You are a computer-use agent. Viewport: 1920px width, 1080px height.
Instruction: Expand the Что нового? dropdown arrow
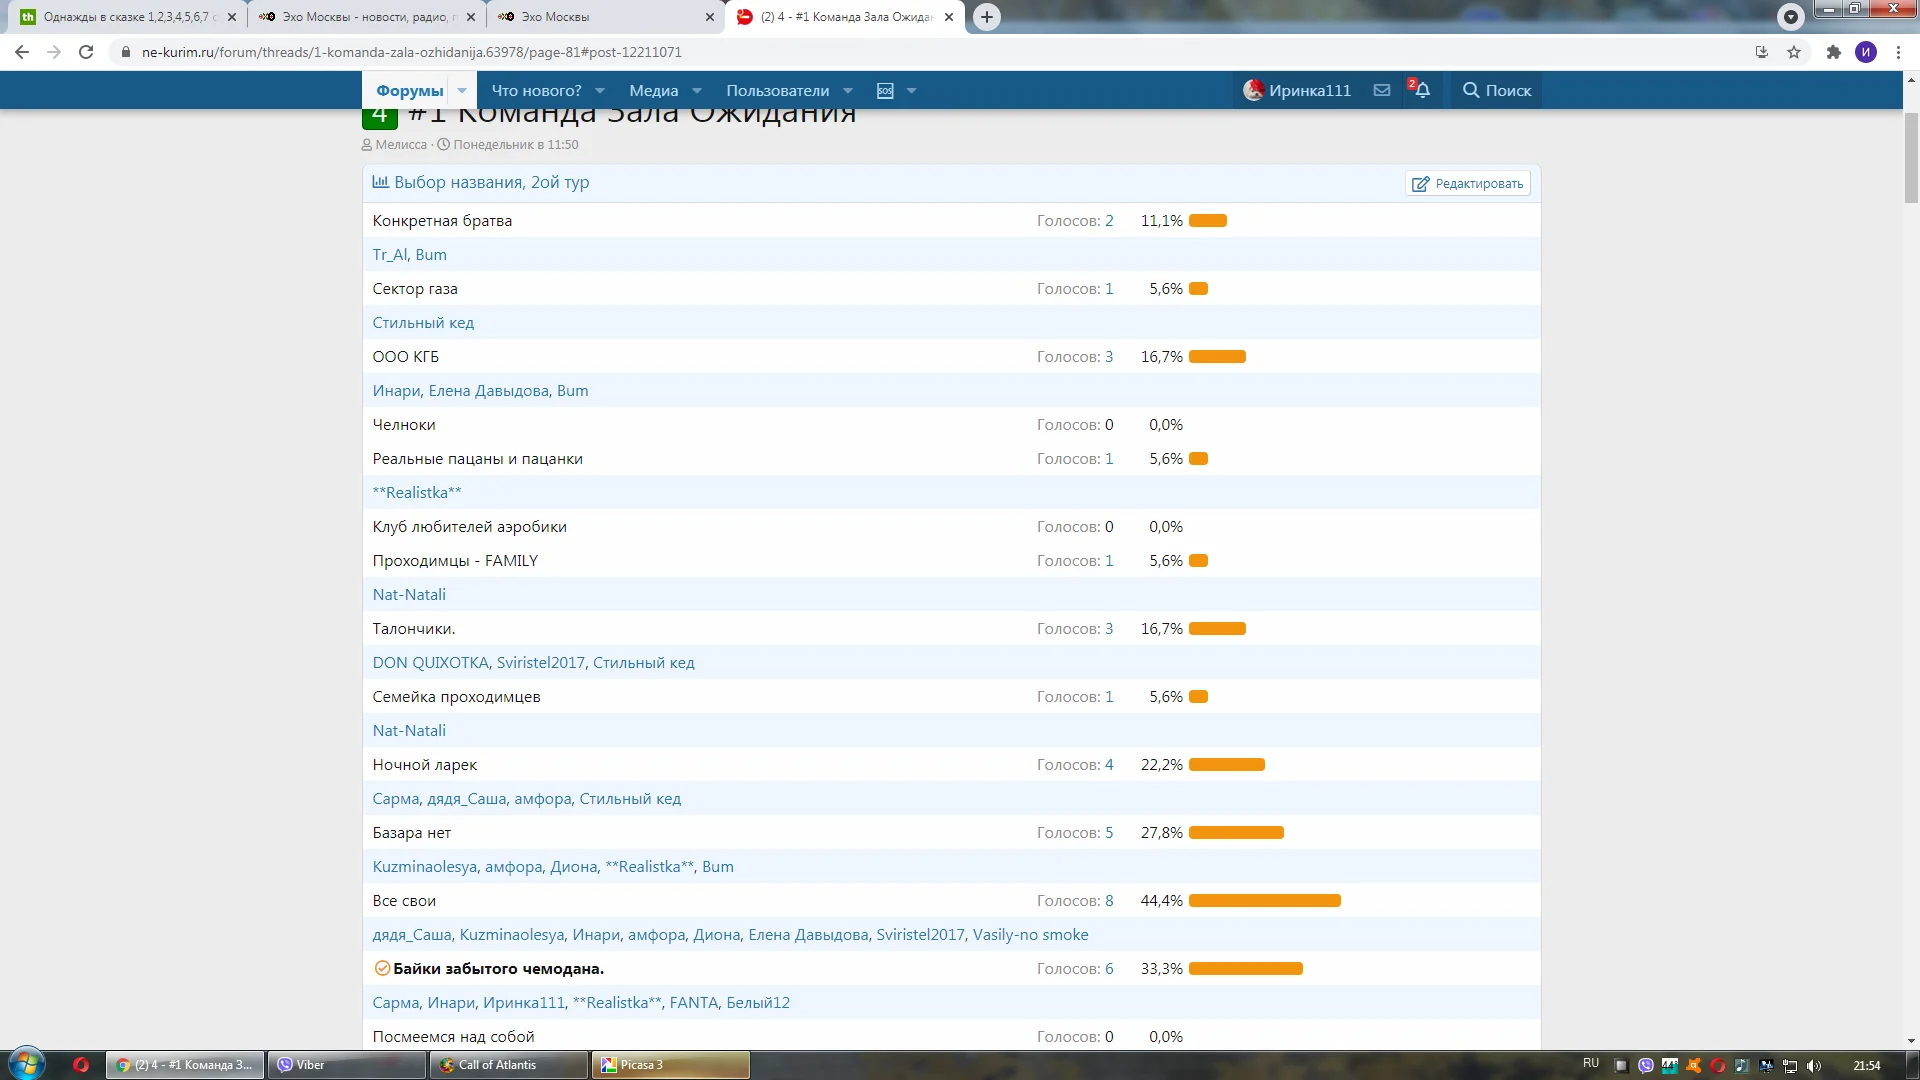tap(600, 91)
